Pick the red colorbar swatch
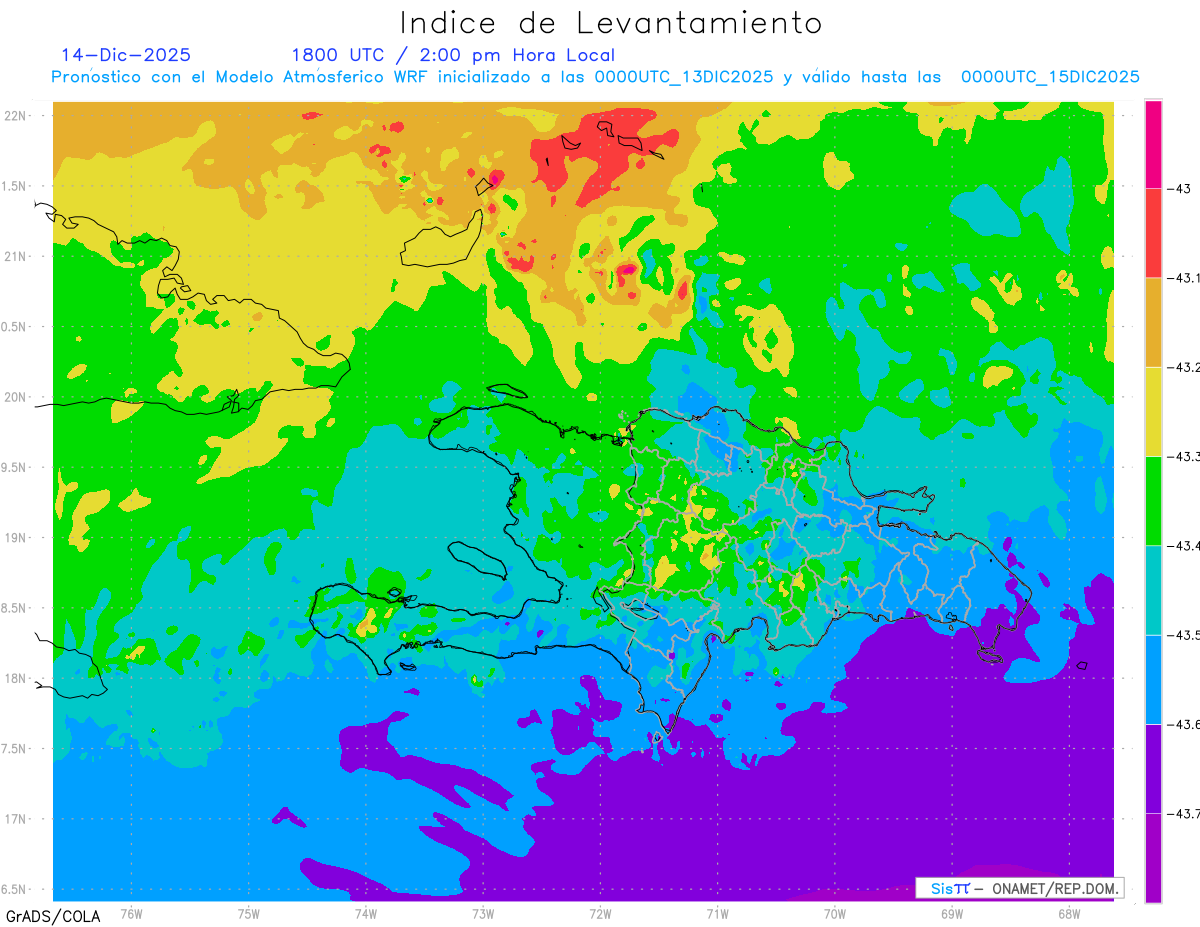This screenshot has width=1200, height=927. click(x=1153, y=233)
